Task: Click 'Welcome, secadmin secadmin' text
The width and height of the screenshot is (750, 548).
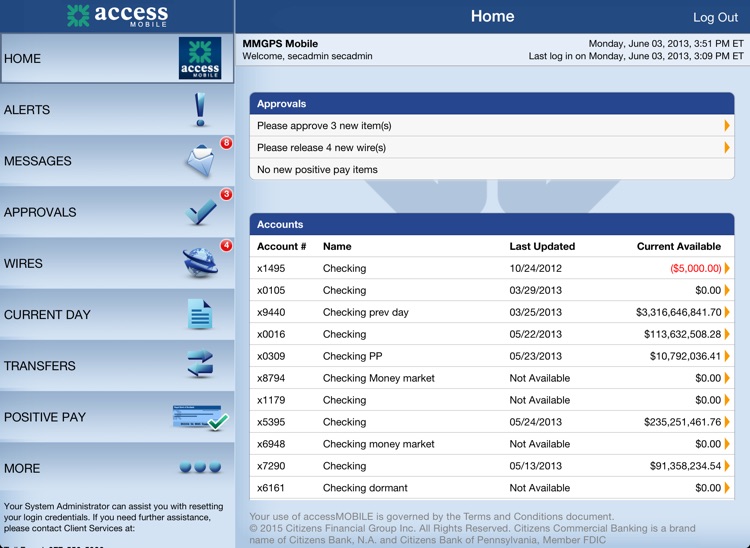Action: click(x=307, y=56)
